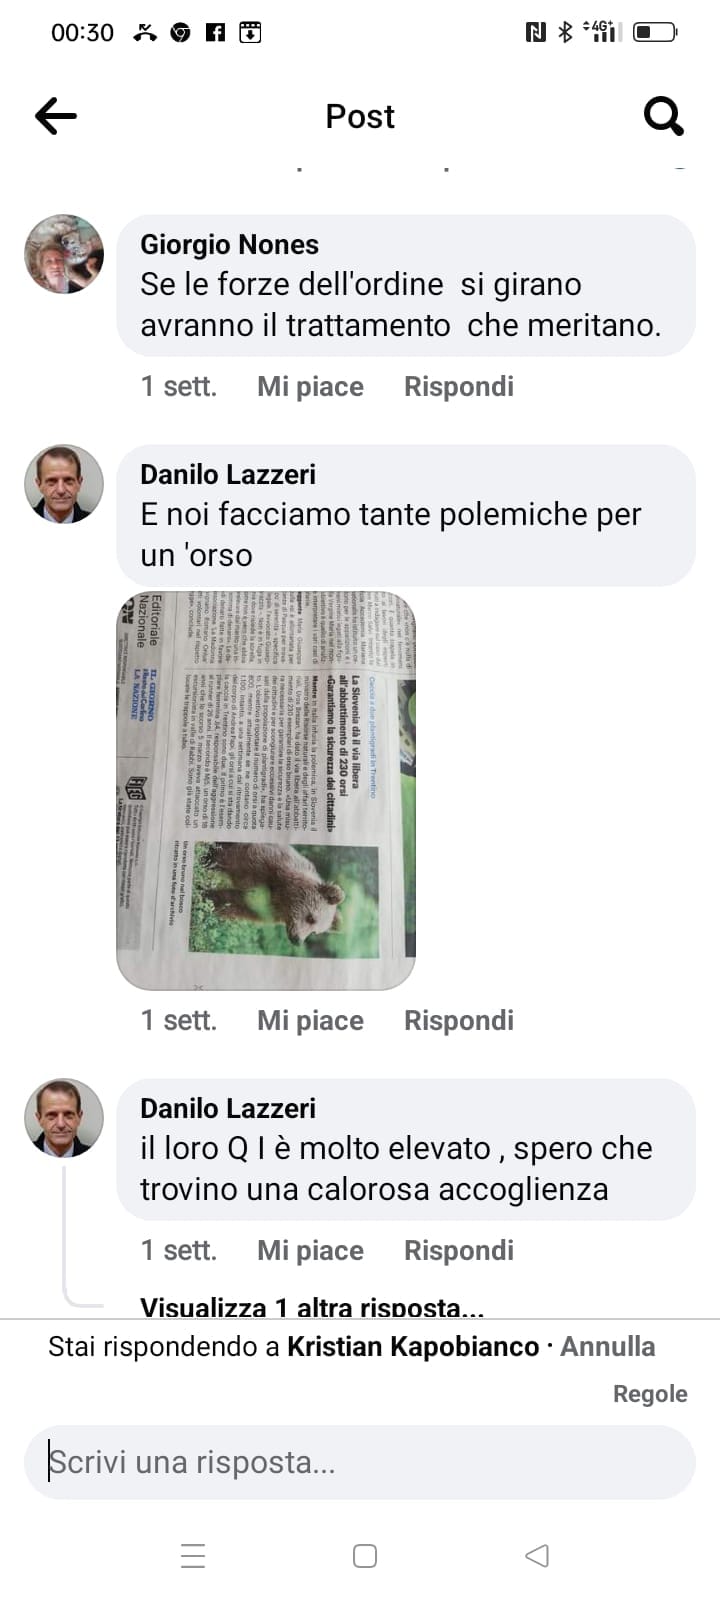Focus the 'Scrivi una risposta...' field
This screenshot has height=1600, width=720.
click(x=360, y=1463)
